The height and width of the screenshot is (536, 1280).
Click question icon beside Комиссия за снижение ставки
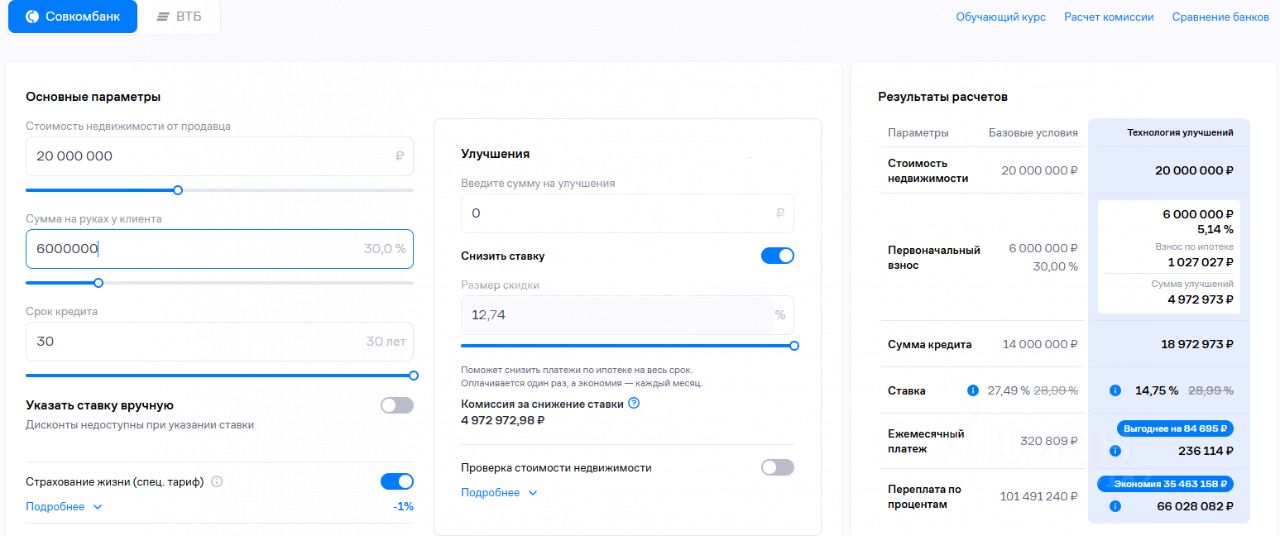(x=634, y=404)
